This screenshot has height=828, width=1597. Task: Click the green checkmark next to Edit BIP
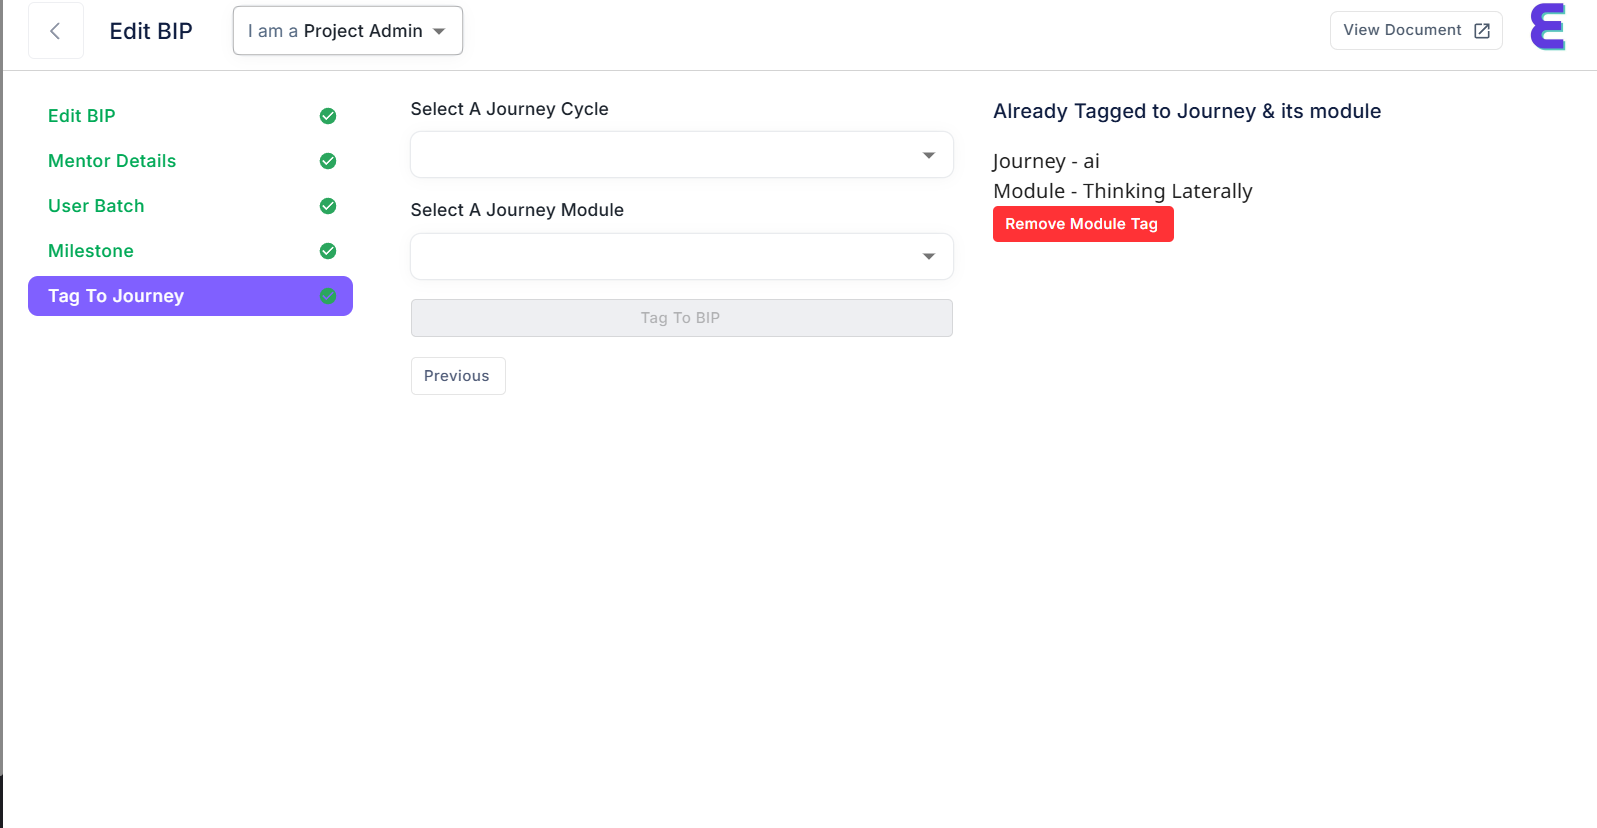point(328,116)
